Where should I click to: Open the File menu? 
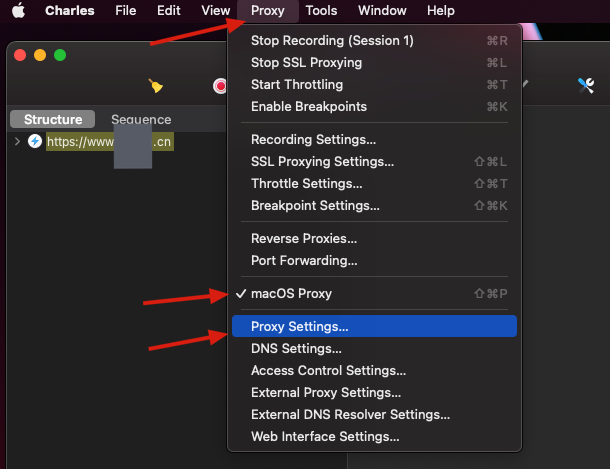[x=126, y=10]
